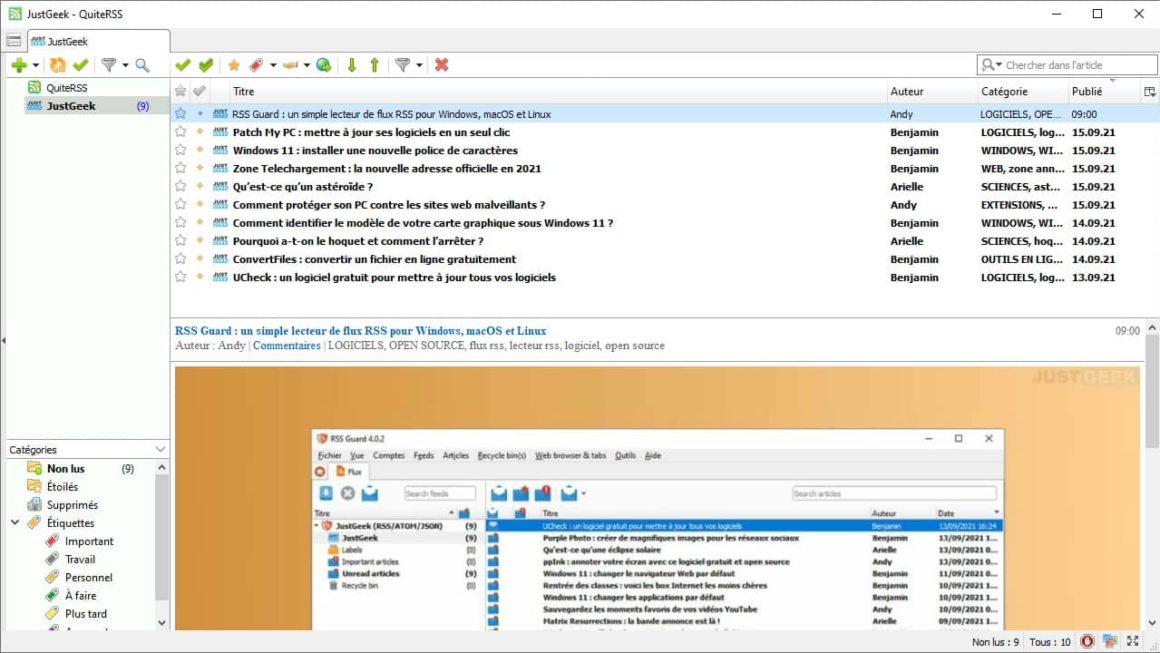Mark selected news as read (first green check)
The height and width of the screenshot is (653, 1160).
pos(183,65)
